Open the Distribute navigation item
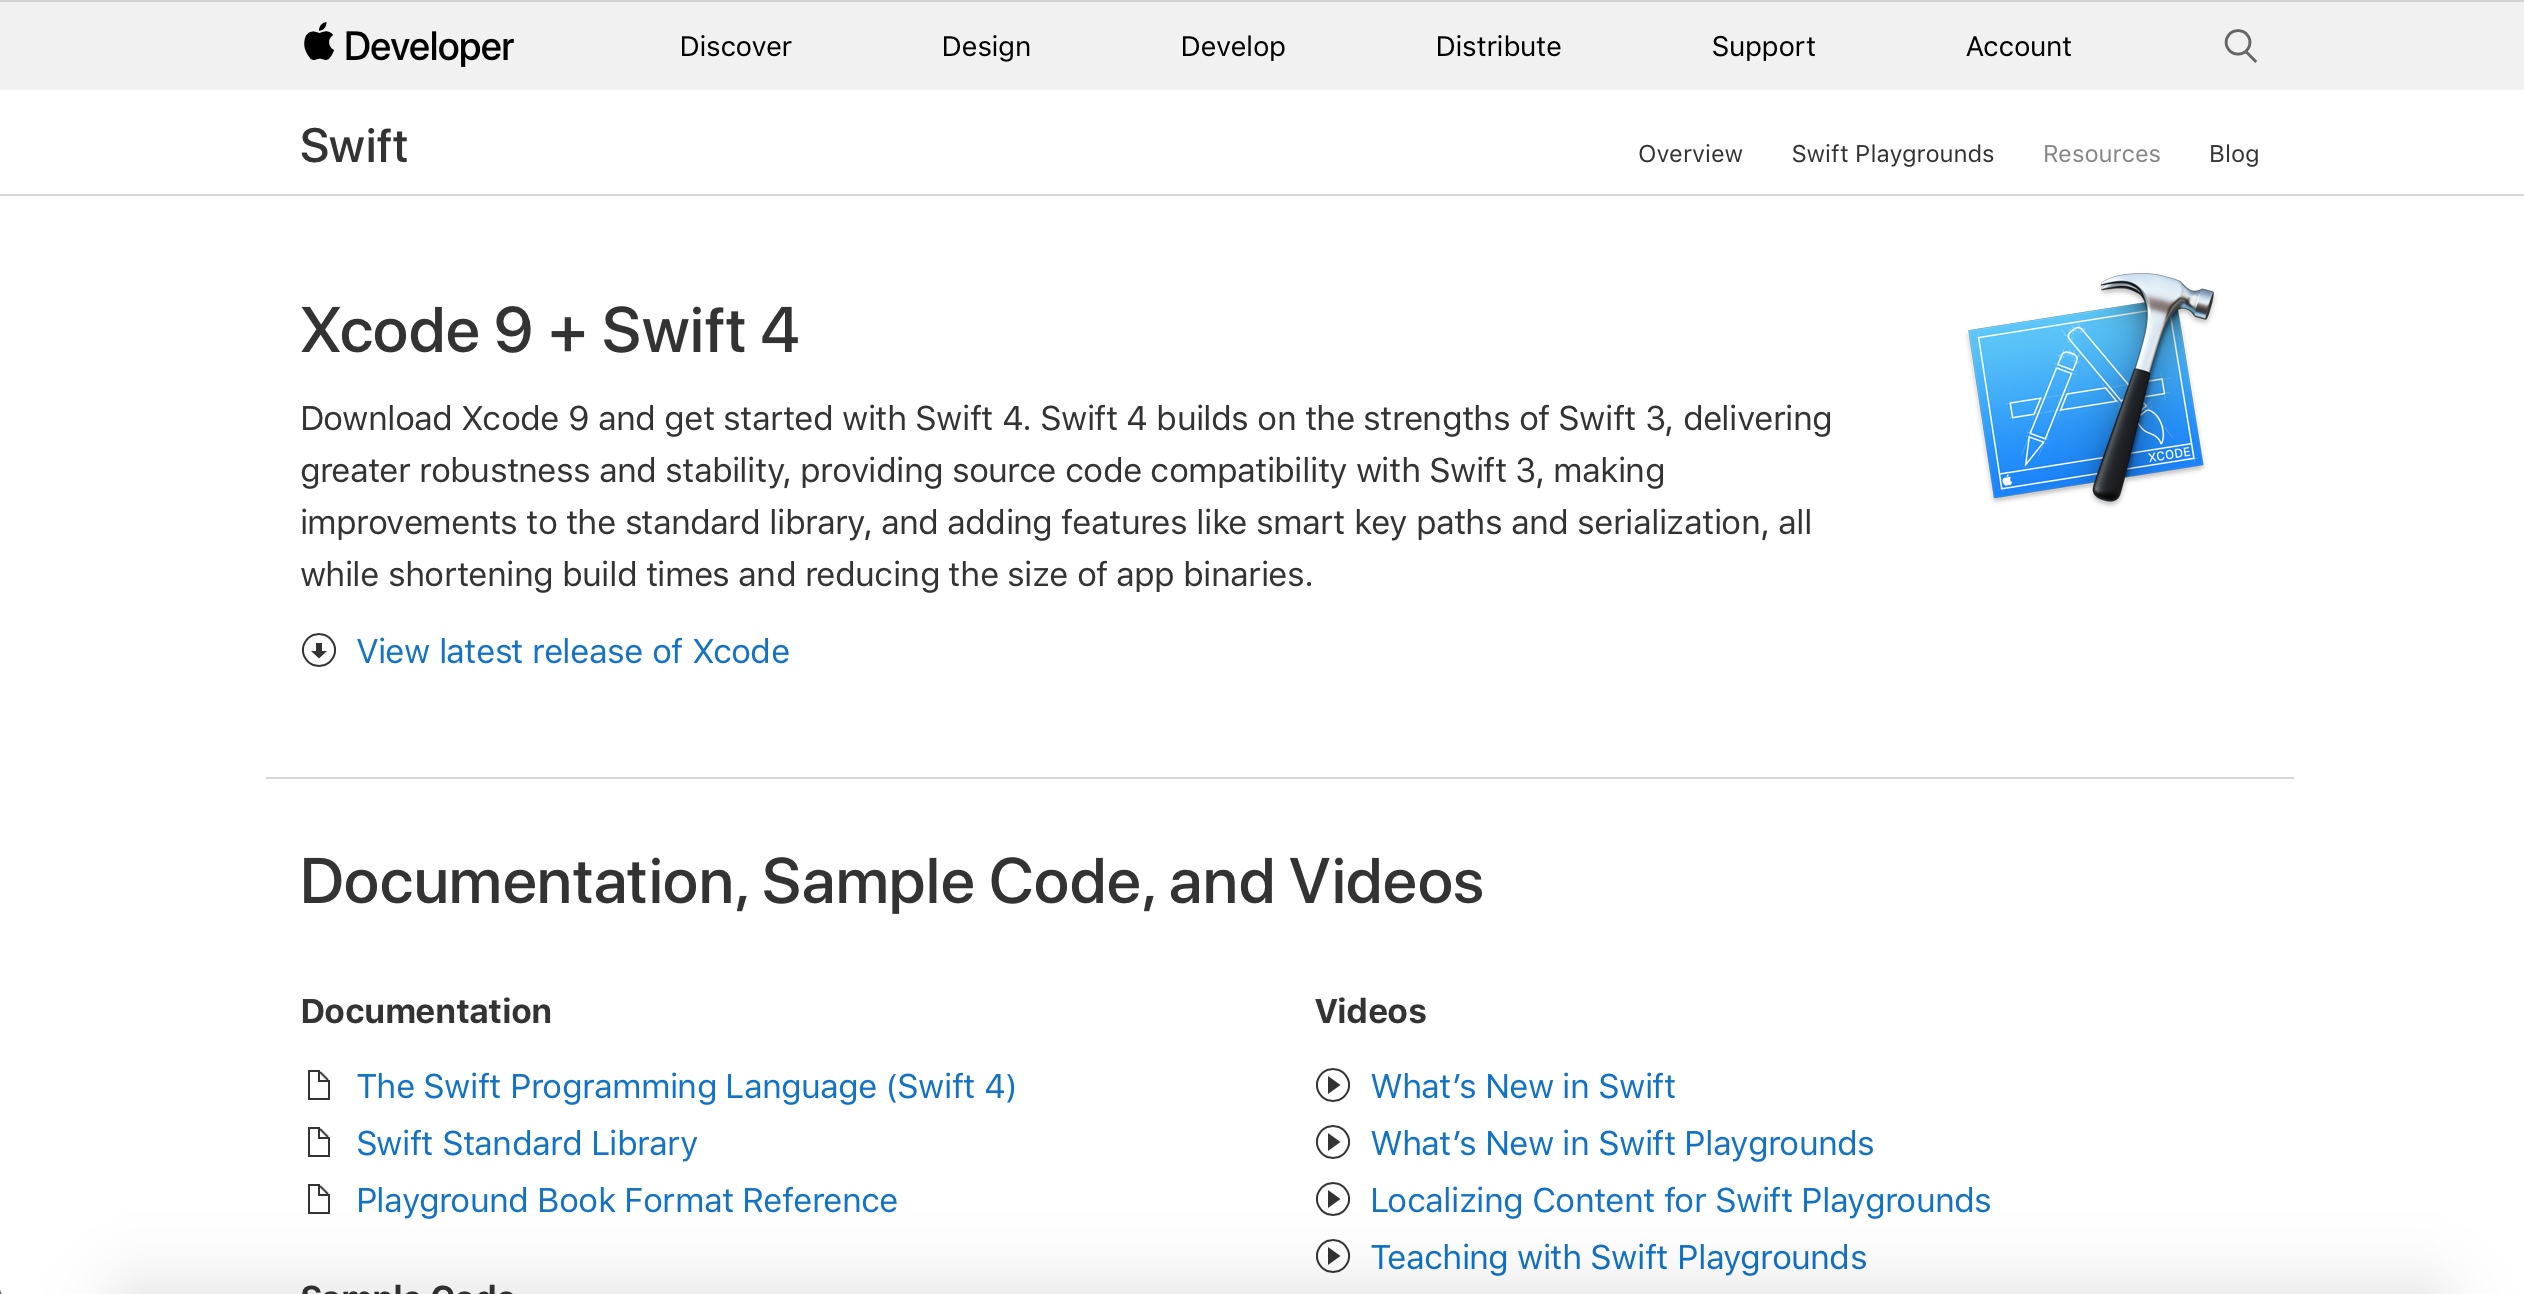Viewport: 2524px width, 1294px height. click(x=1497, y=47)
